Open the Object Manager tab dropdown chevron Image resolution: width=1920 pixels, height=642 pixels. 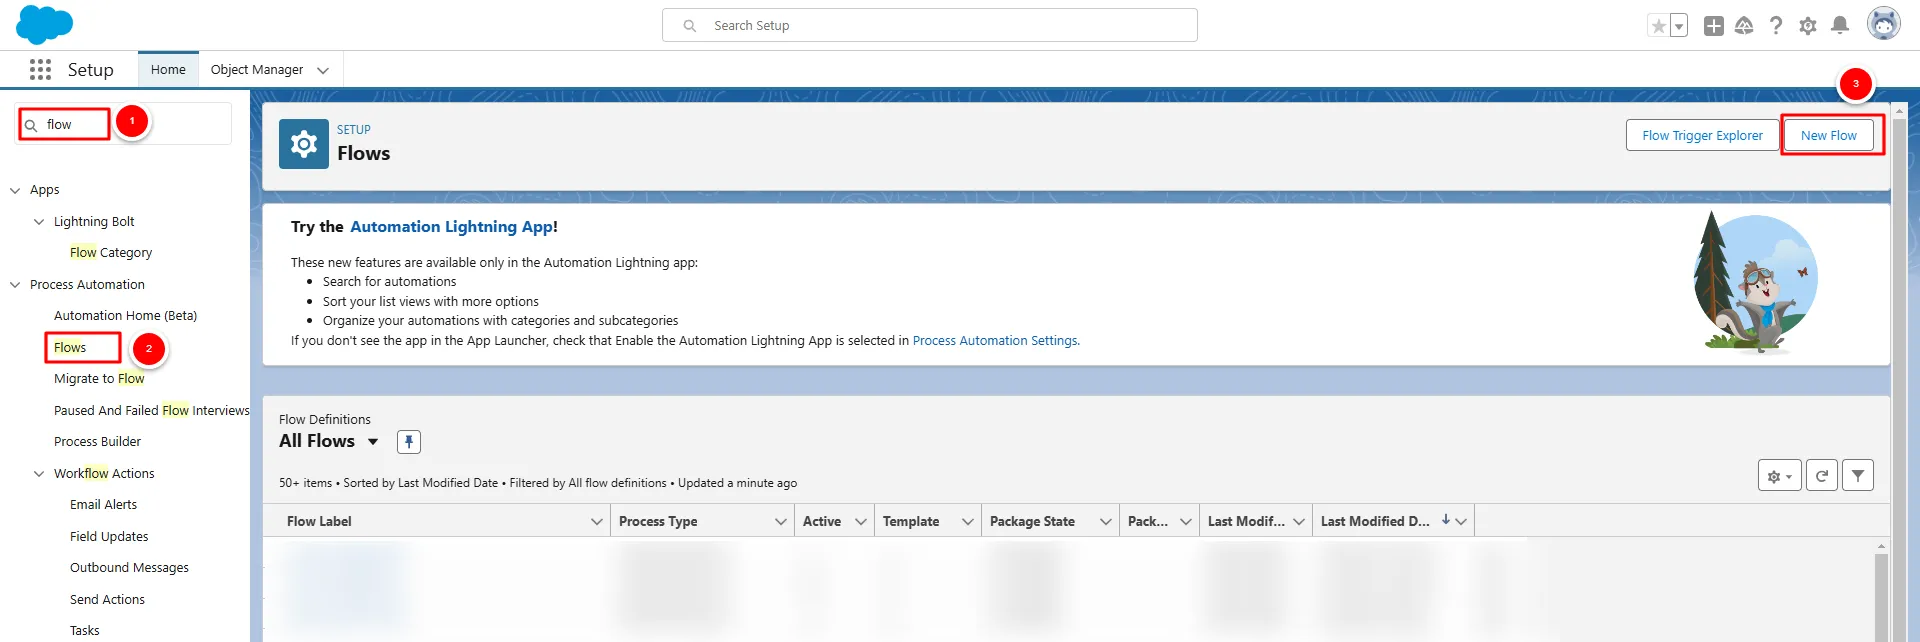323,70
